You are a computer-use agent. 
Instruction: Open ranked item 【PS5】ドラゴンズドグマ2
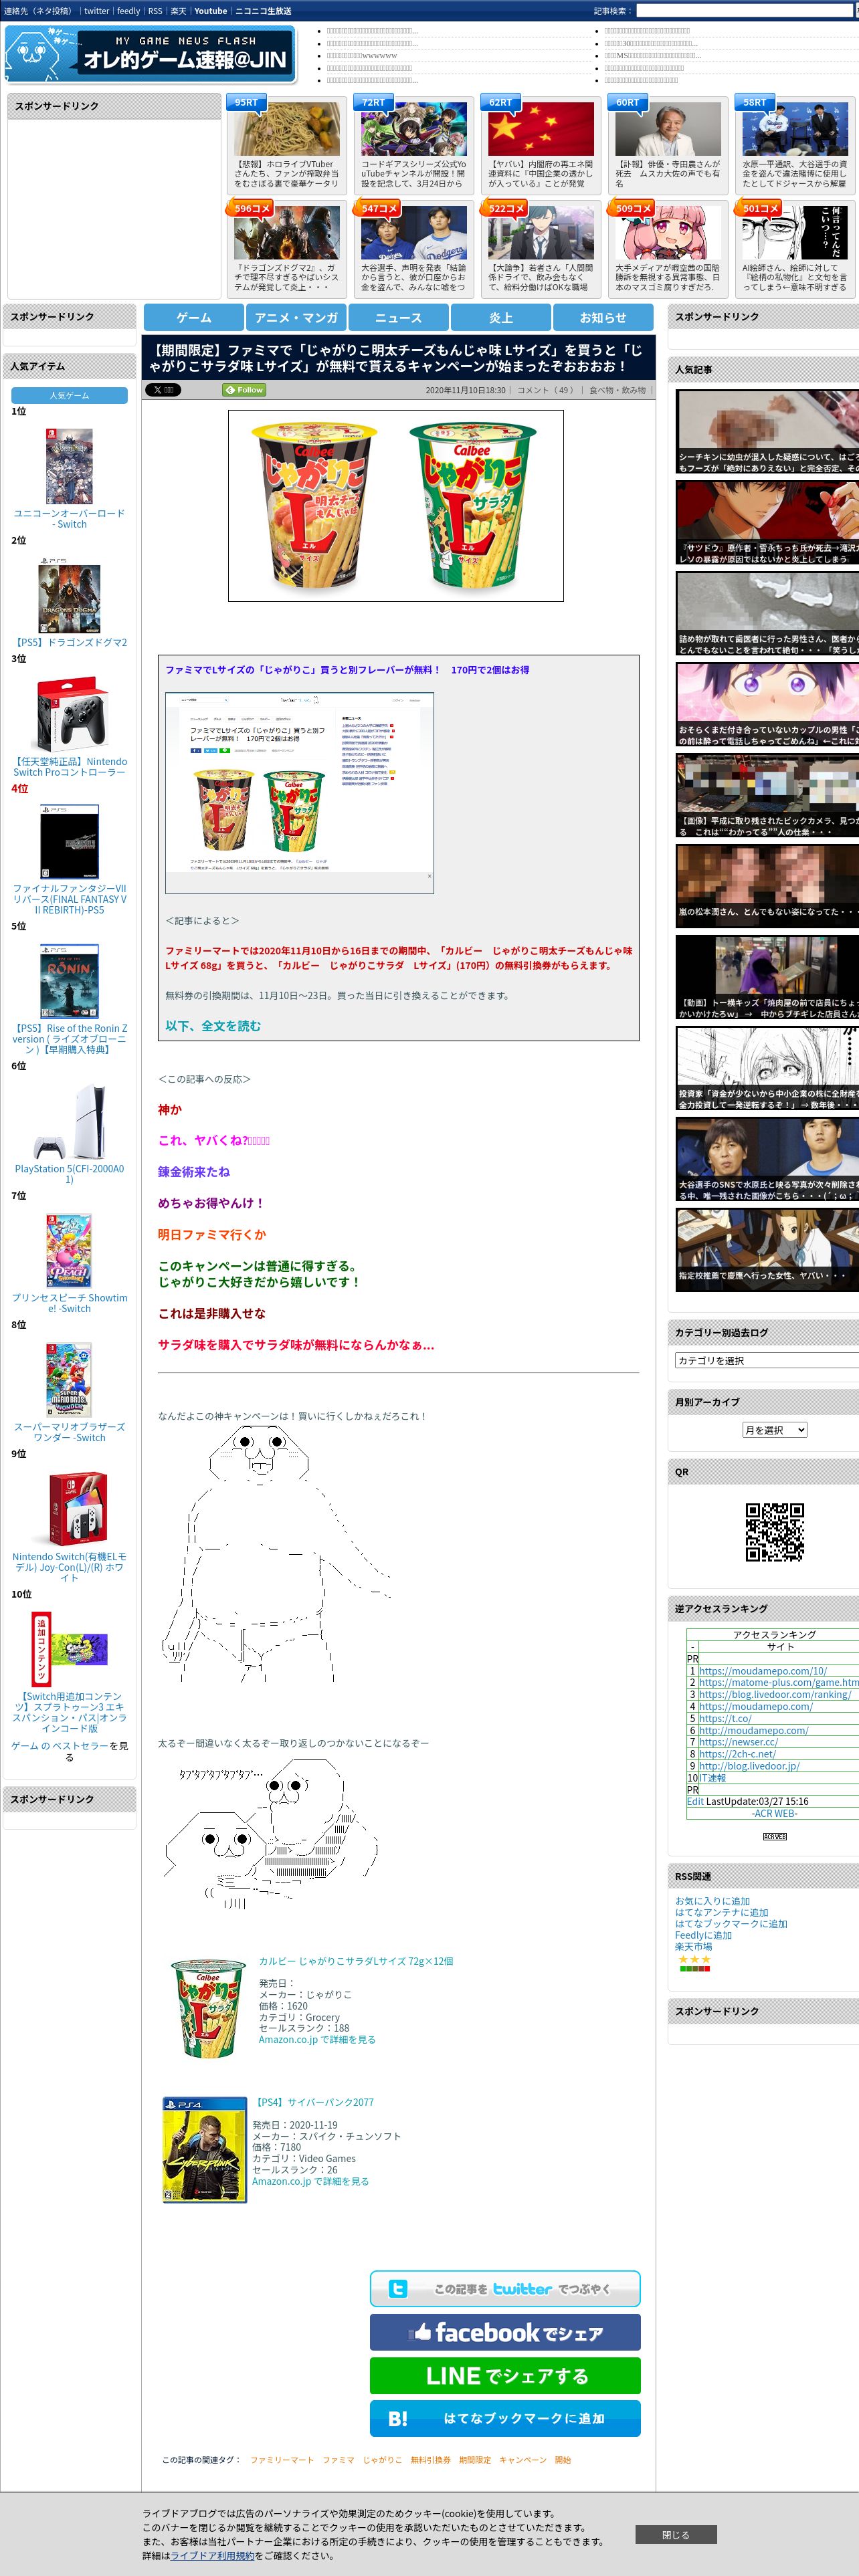[x=69, y=643]
